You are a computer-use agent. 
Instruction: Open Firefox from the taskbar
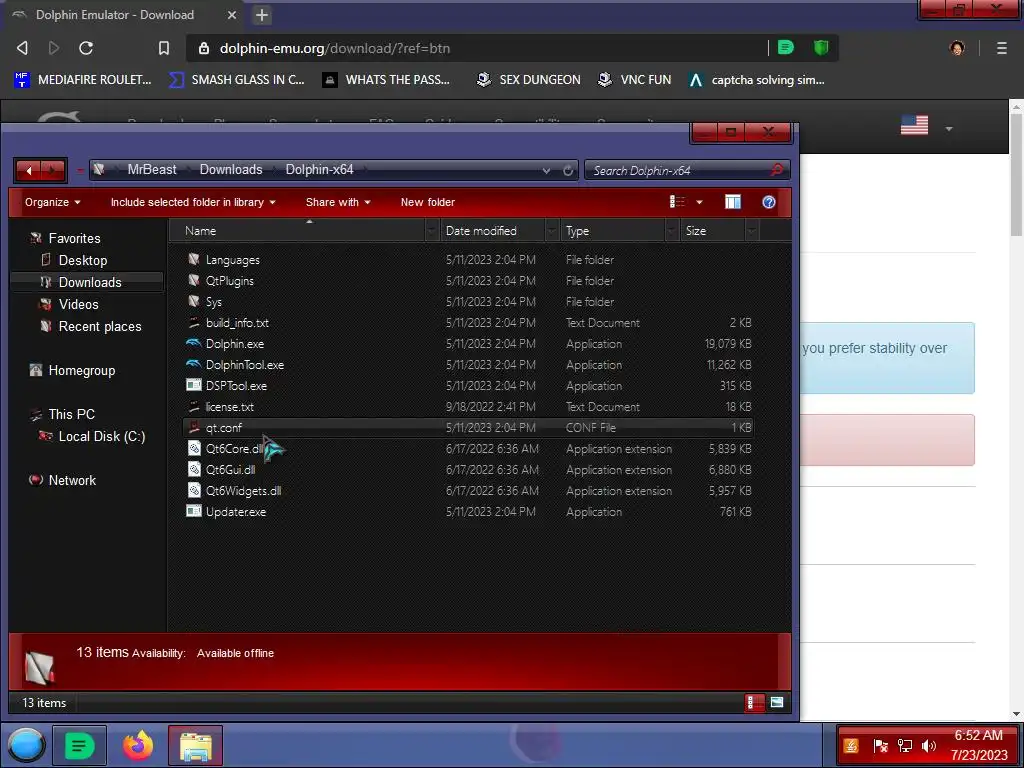click(x=138, y=745)
